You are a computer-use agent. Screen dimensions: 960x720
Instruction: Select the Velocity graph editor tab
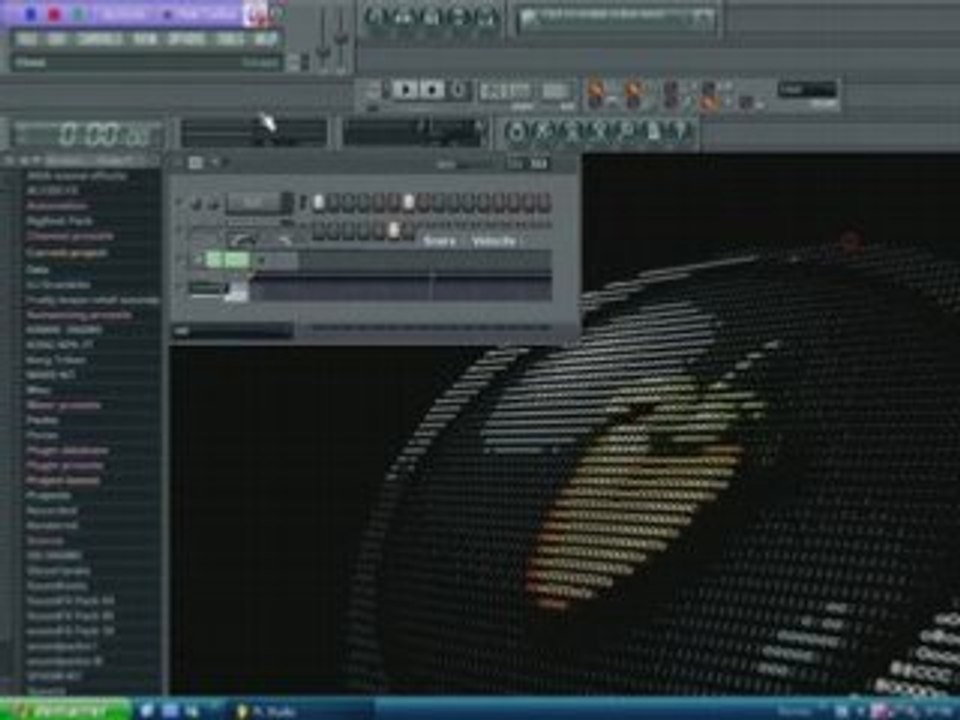tap(493, 242)
